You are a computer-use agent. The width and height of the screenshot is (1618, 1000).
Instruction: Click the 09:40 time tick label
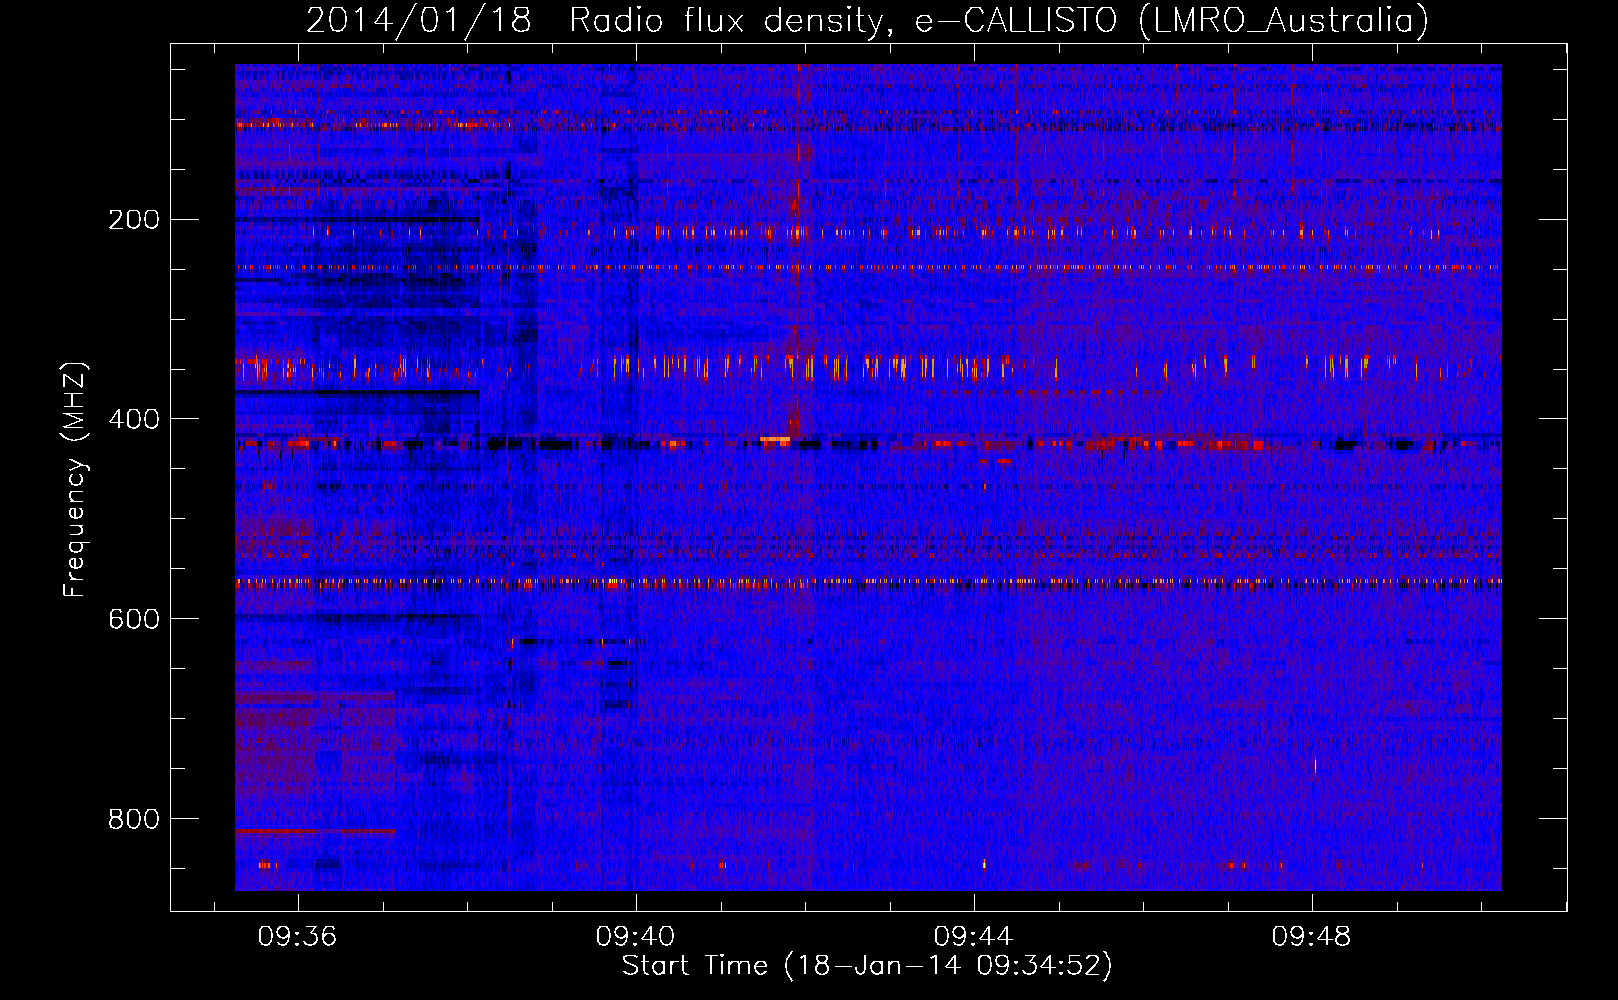(x=635, y=937)
